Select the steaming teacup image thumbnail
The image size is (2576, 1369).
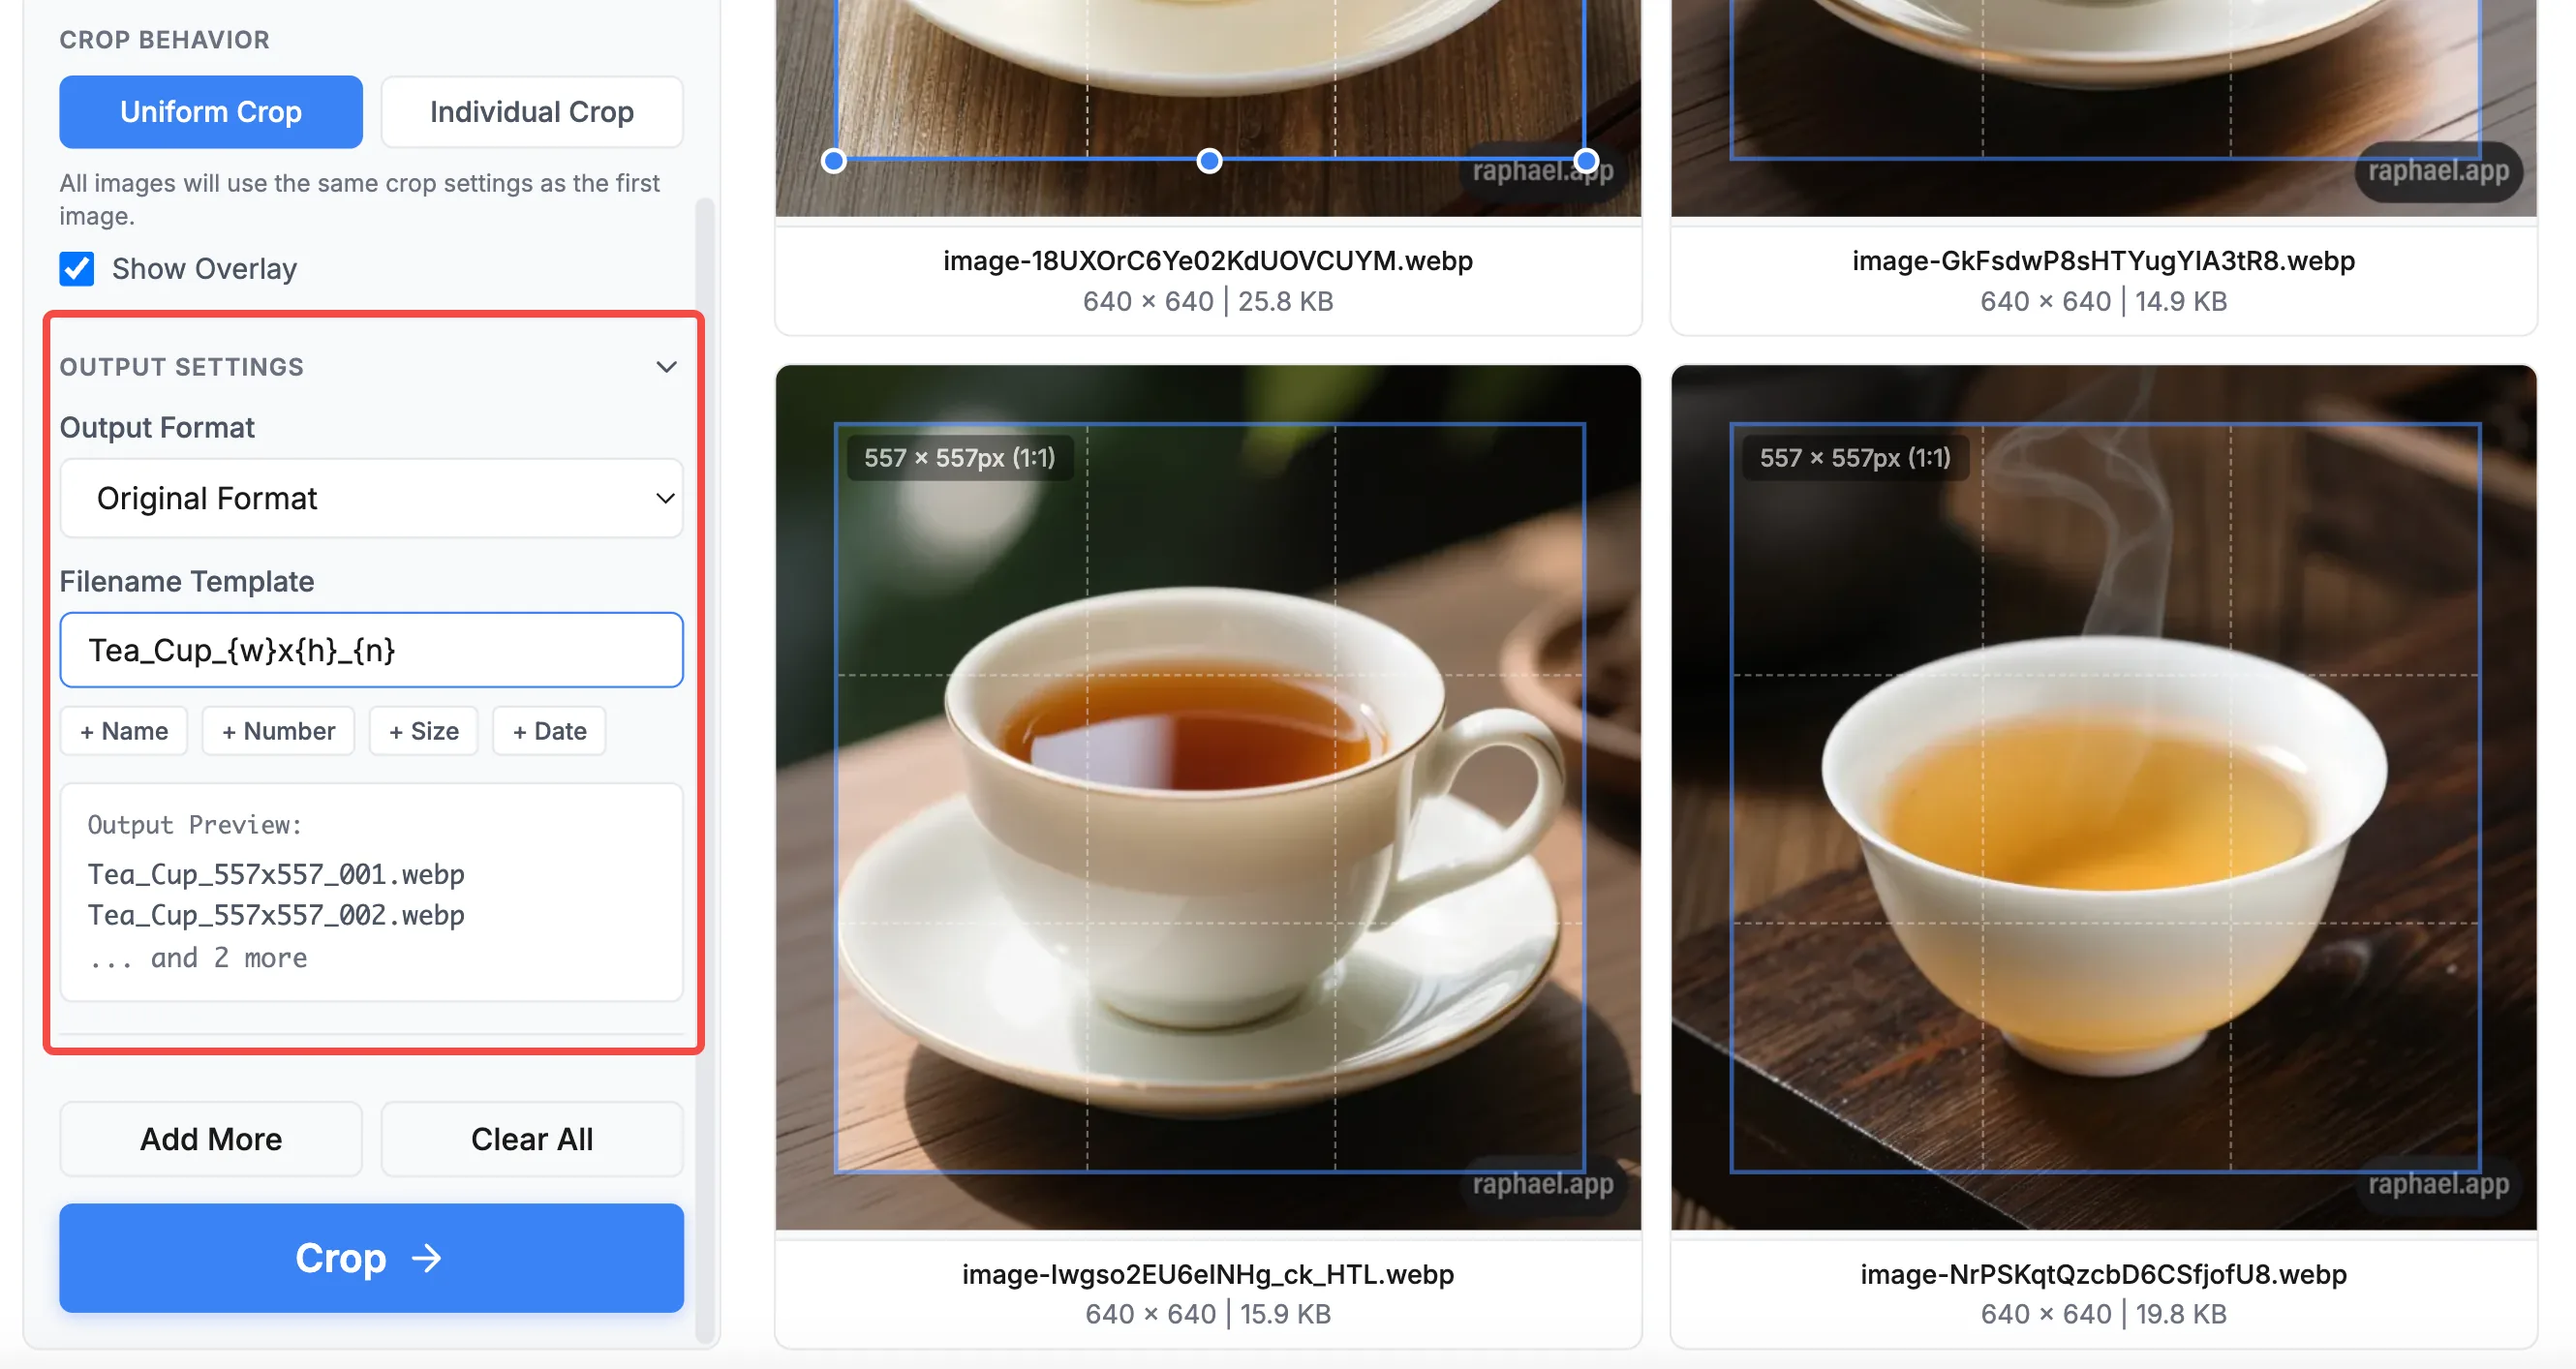[x=2103, y=800]
